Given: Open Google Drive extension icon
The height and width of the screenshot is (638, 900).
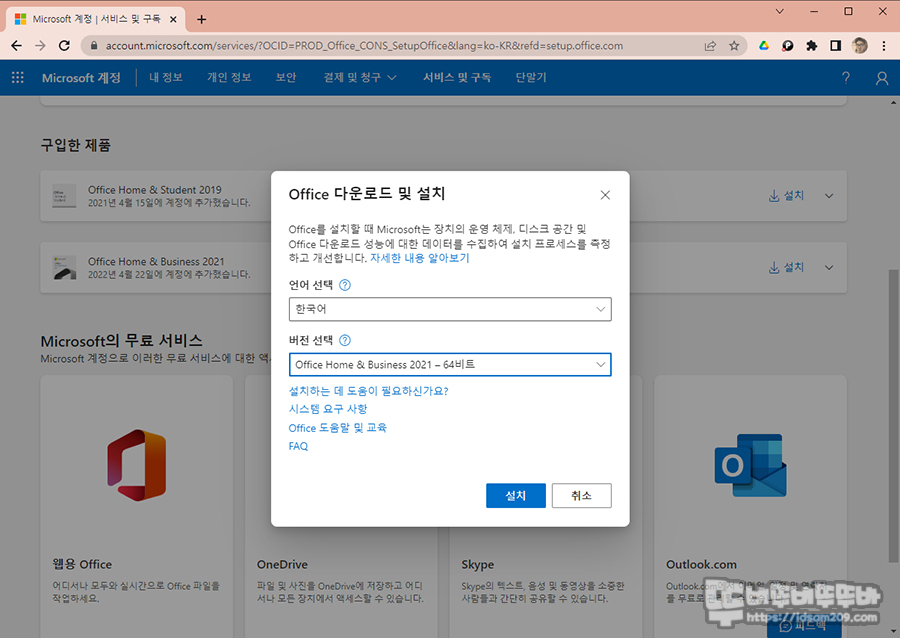Looking at the screenshot, I should (763, 46).
